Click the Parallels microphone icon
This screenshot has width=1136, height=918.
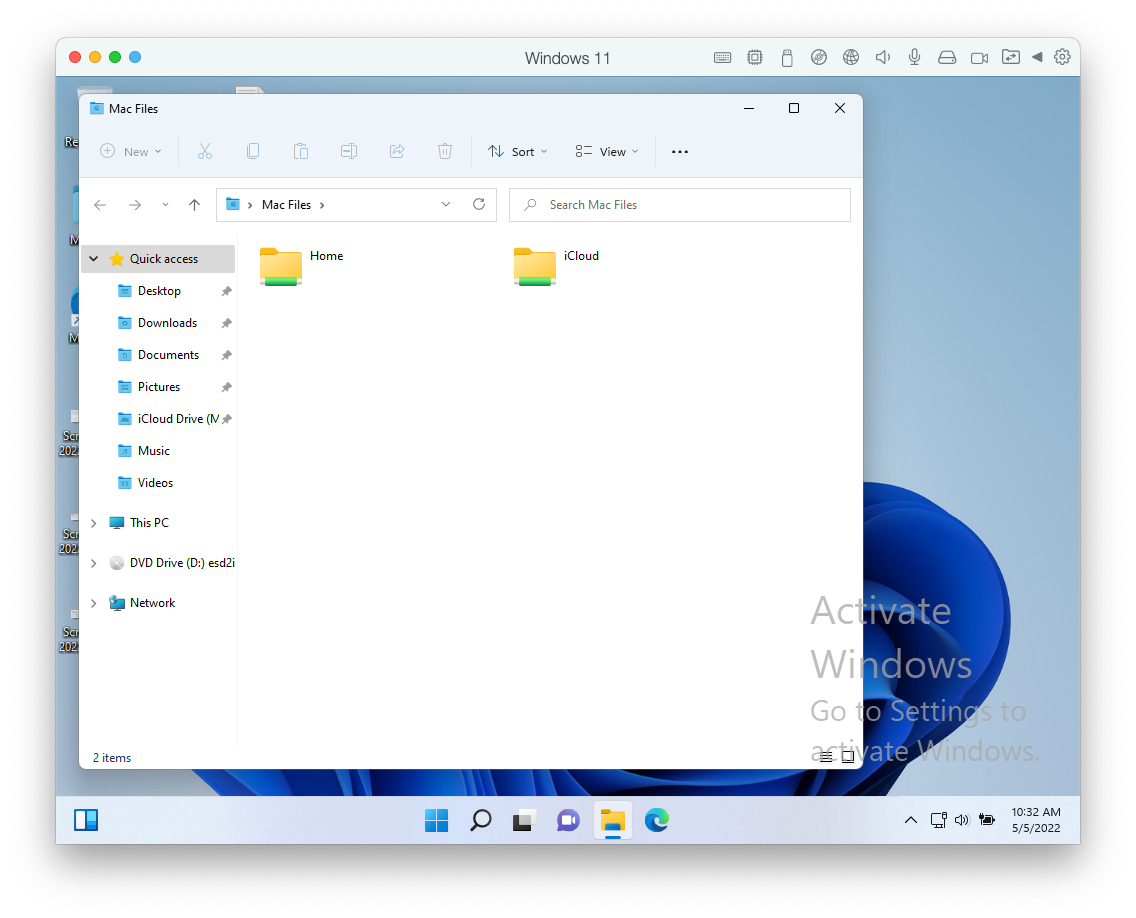pyautogui.click(x=914, y=57)
